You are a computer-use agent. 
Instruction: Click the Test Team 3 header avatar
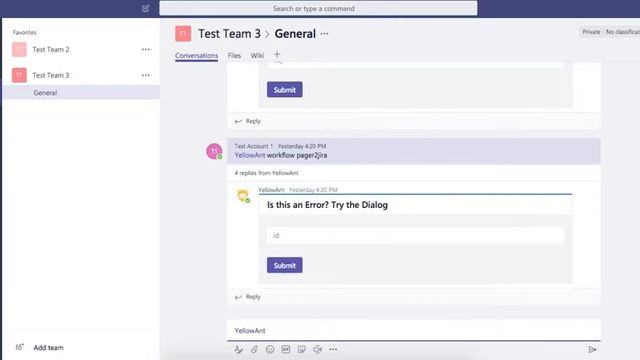click(x=183, y=33)
